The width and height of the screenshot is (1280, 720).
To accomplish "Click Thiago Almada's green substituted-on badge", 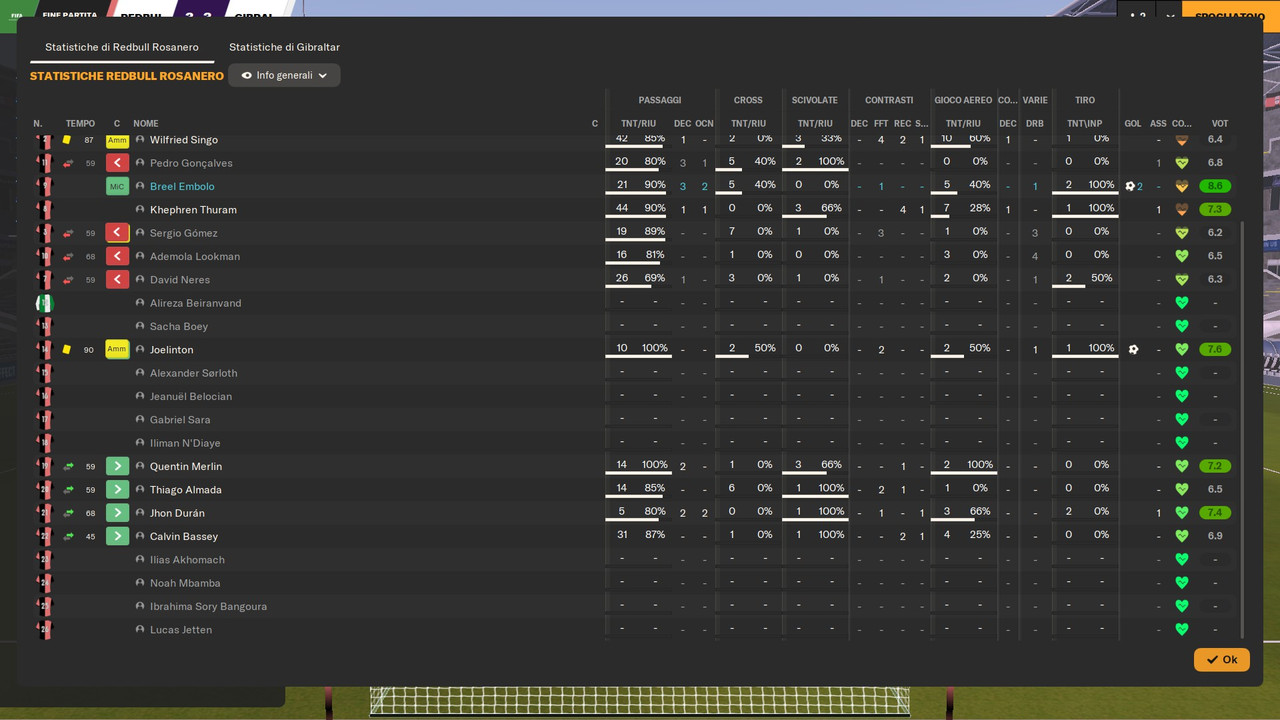I will point(117,490).
